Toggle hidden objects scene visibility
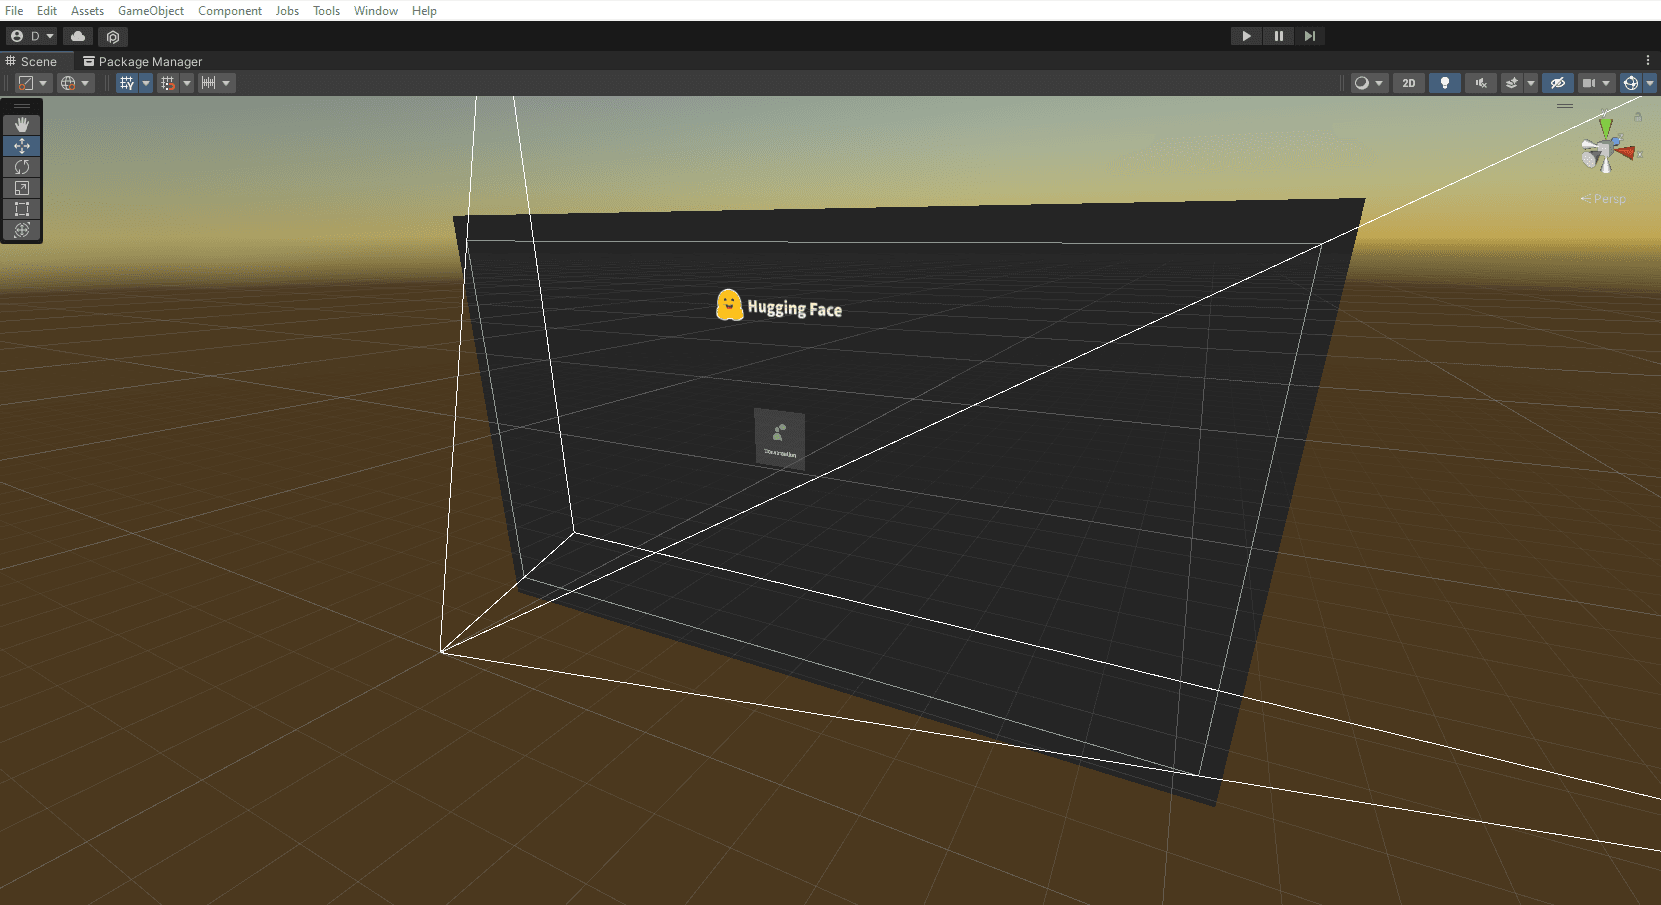The width and height of the screenshot is (1661, 905). tap(1557, 83)
